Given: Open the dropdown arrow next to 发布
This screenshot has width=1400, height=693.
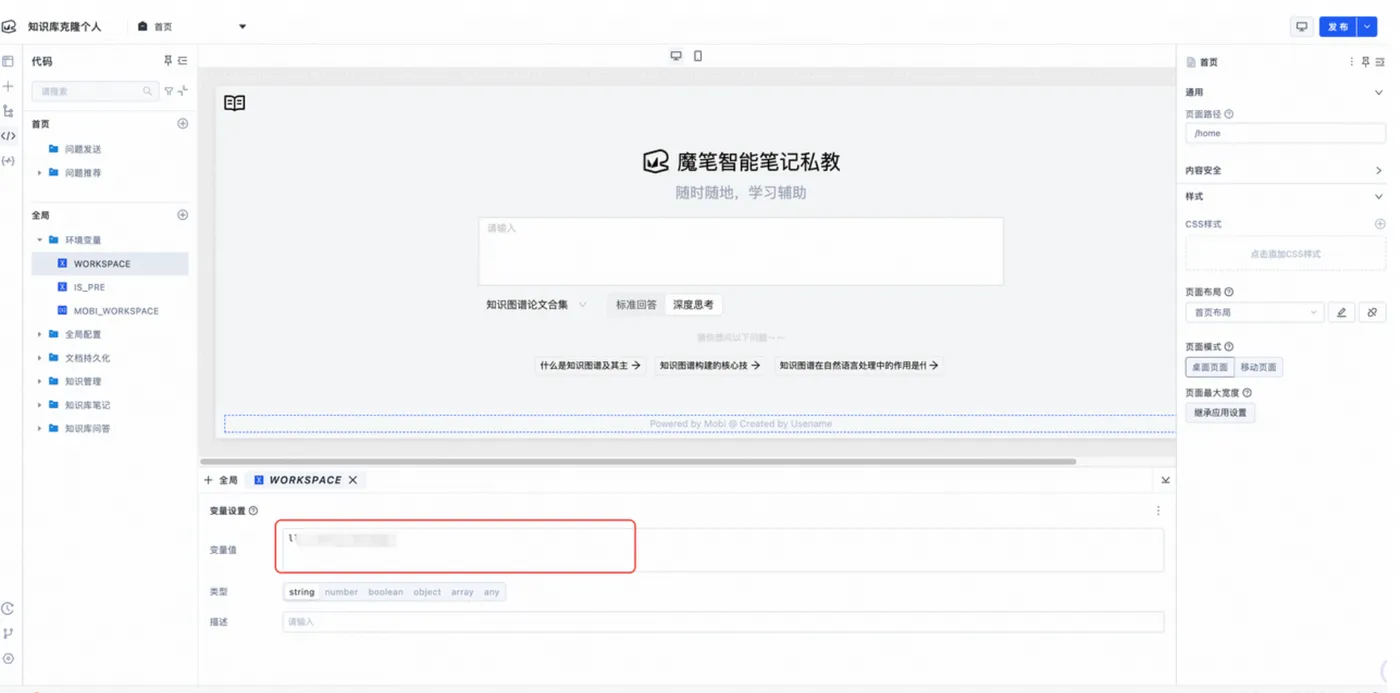Looking at the screenshot, I should click(x=1367, y=27).
